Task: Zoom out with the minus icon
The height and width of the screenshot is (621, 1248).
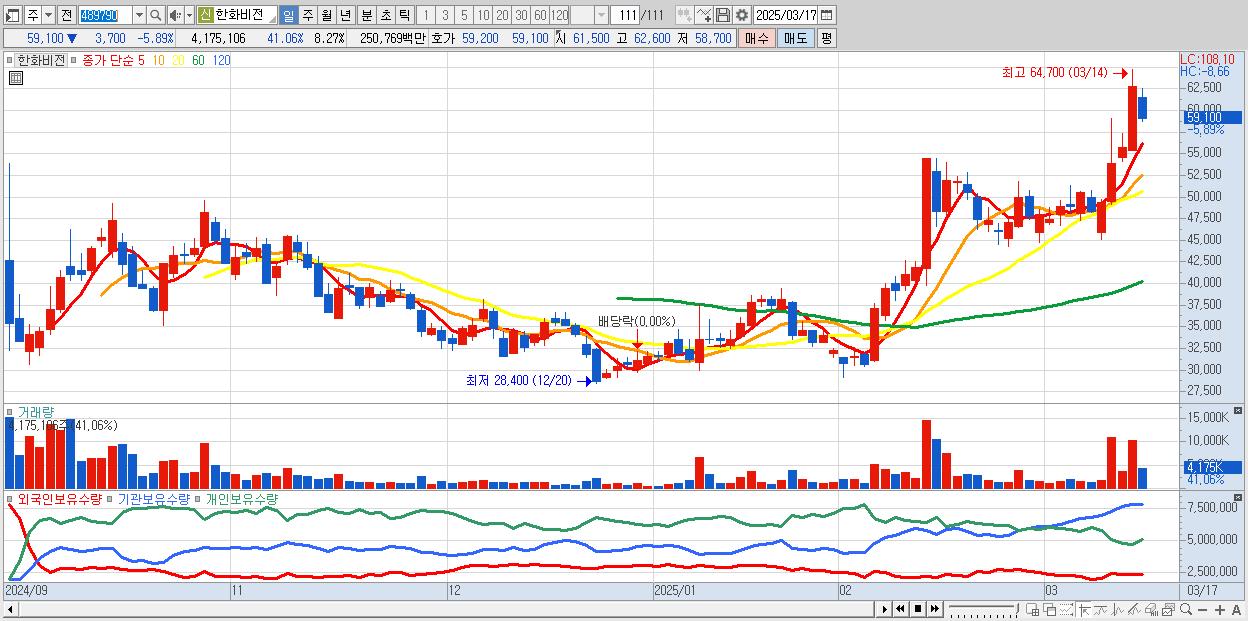Action: 1203,609
